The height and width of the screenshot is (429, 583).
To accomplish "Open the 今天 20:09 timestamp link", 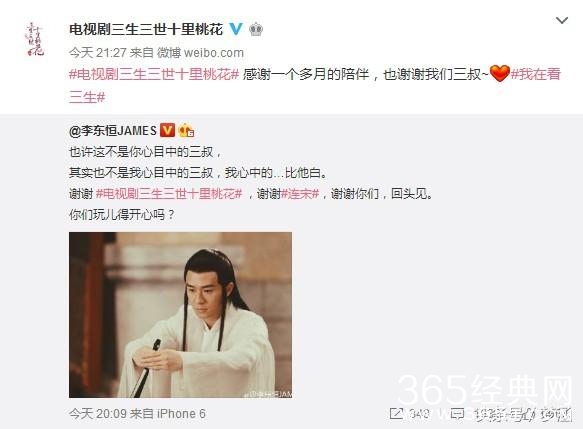I will click(x=97, y=413).
